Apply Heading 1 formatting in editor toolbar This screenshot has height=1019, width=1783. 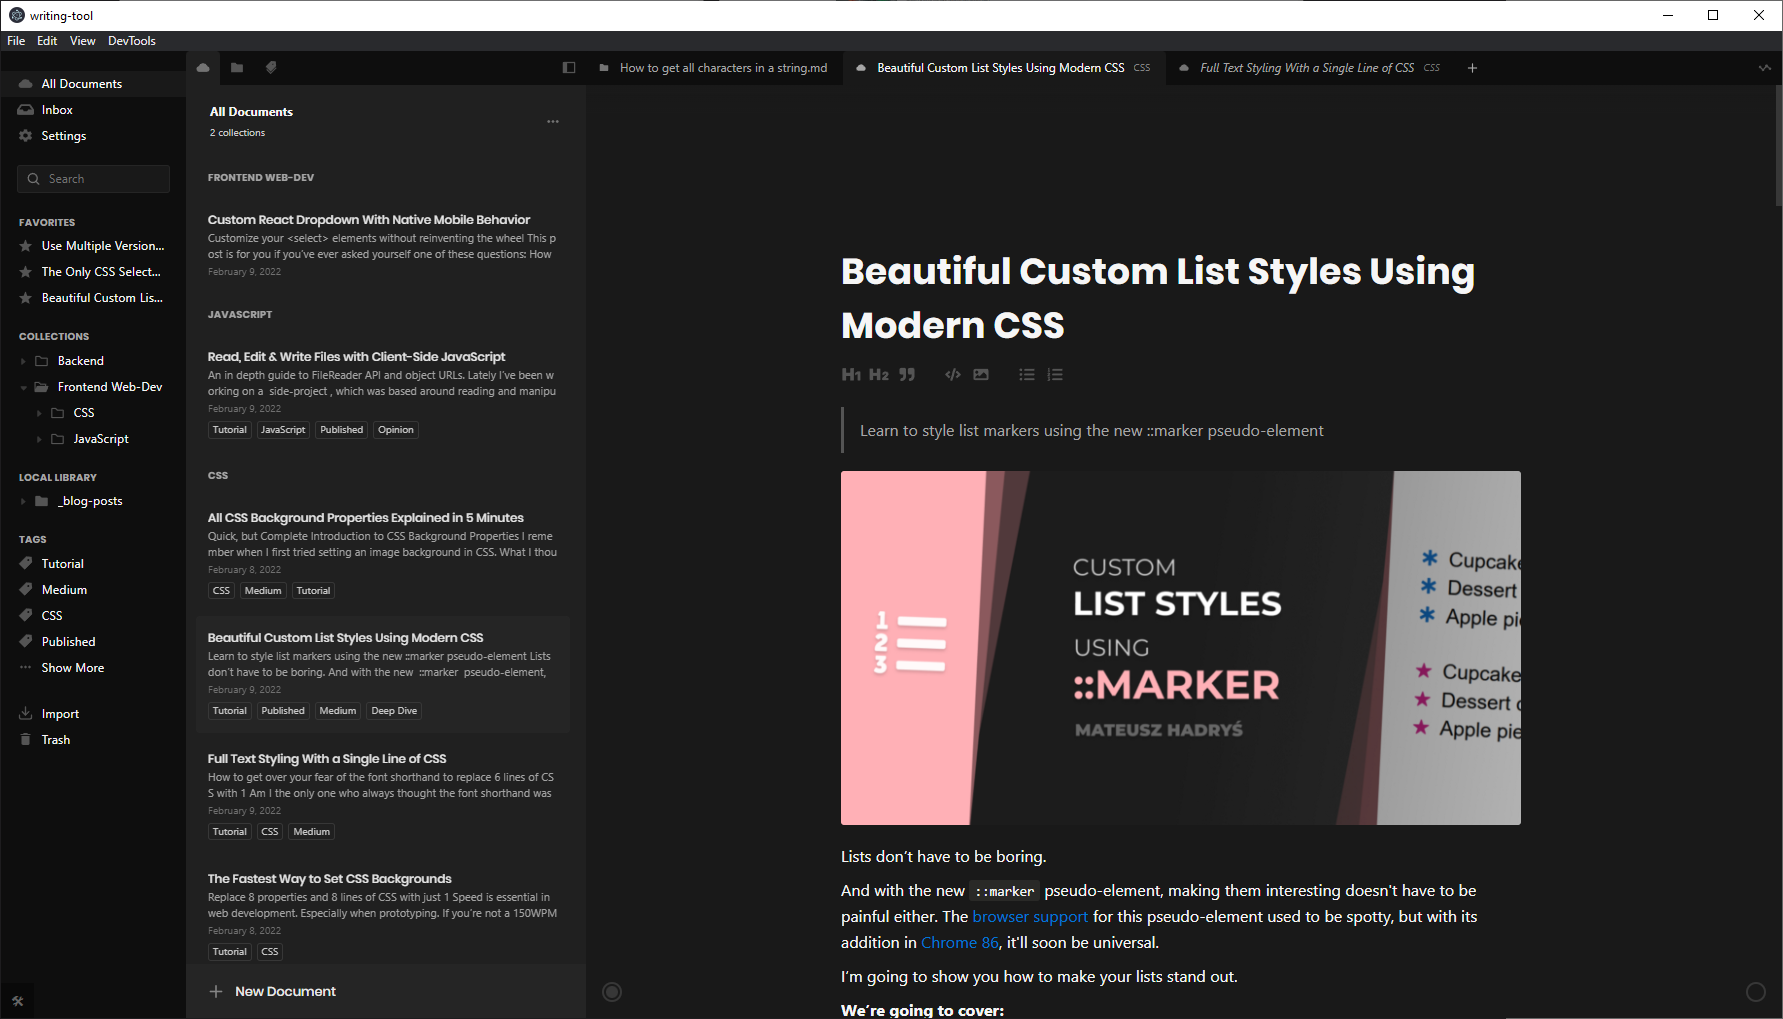click(851, 375)
